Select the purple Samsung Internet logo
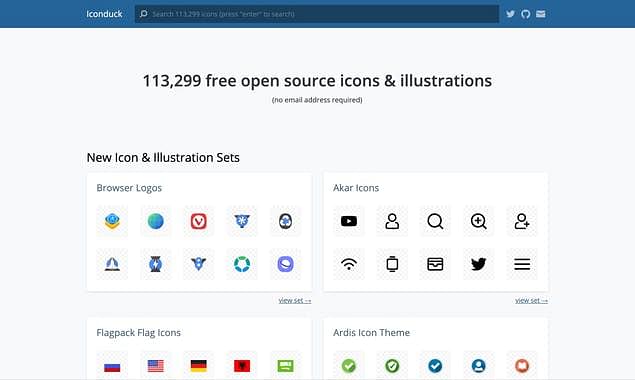 point(286,264)
